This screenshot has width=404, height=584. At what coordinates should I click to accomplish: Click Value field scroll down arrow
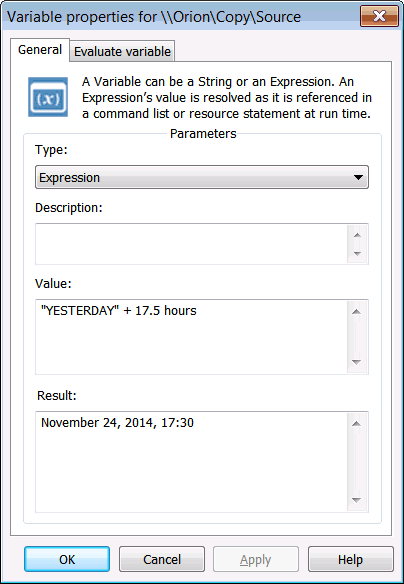click(357, 362)
